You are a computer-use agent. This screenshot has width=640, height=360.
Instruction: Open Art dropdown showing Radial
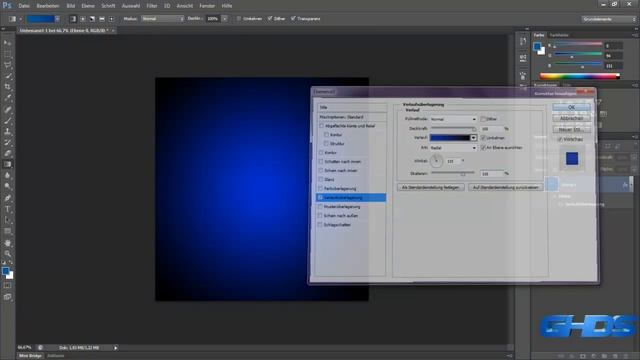(x=453, y=147)
